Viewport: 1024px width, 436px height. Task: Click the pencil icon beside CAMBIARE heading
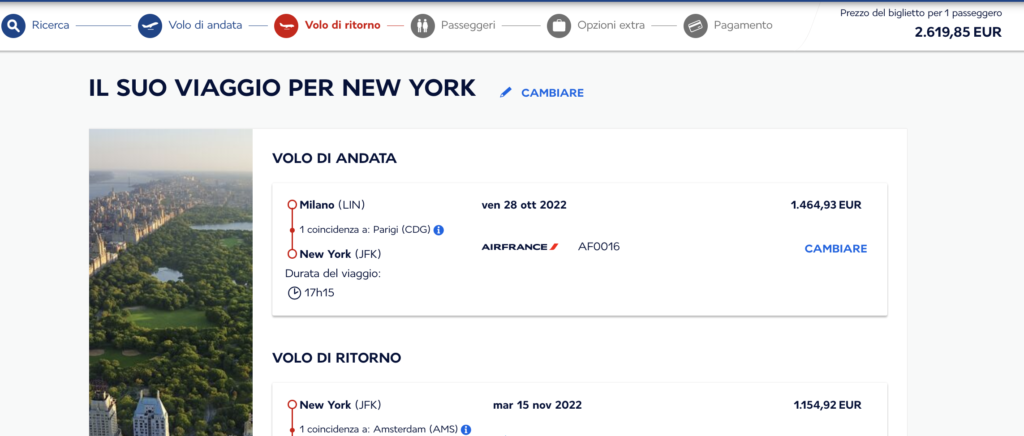(506, 93)
